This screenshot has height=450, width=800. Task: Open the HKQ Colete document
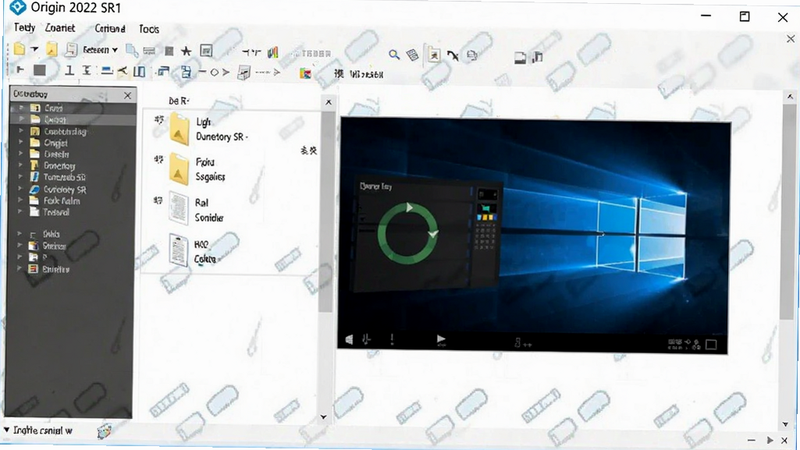pyautogui.click(x=194, y=251)
